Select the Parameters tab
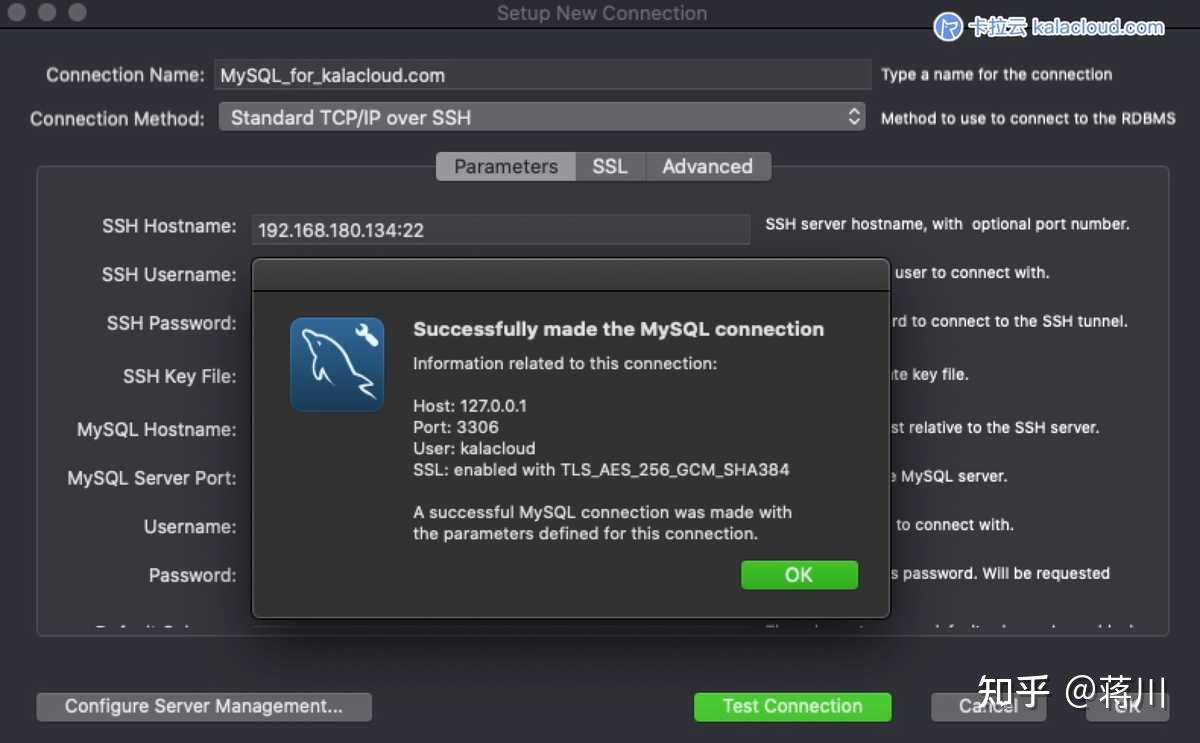Viewport: 1200px width, 743px height. [x=505, y=166]
